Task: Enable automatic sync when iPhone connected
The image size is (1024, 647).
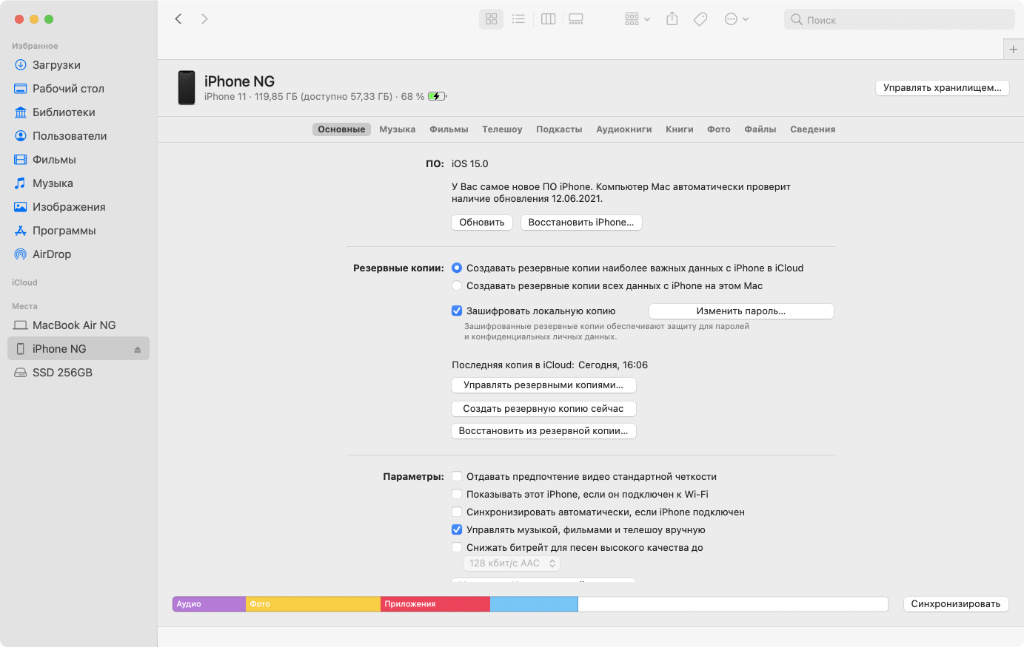Action: tap(456, 512)
